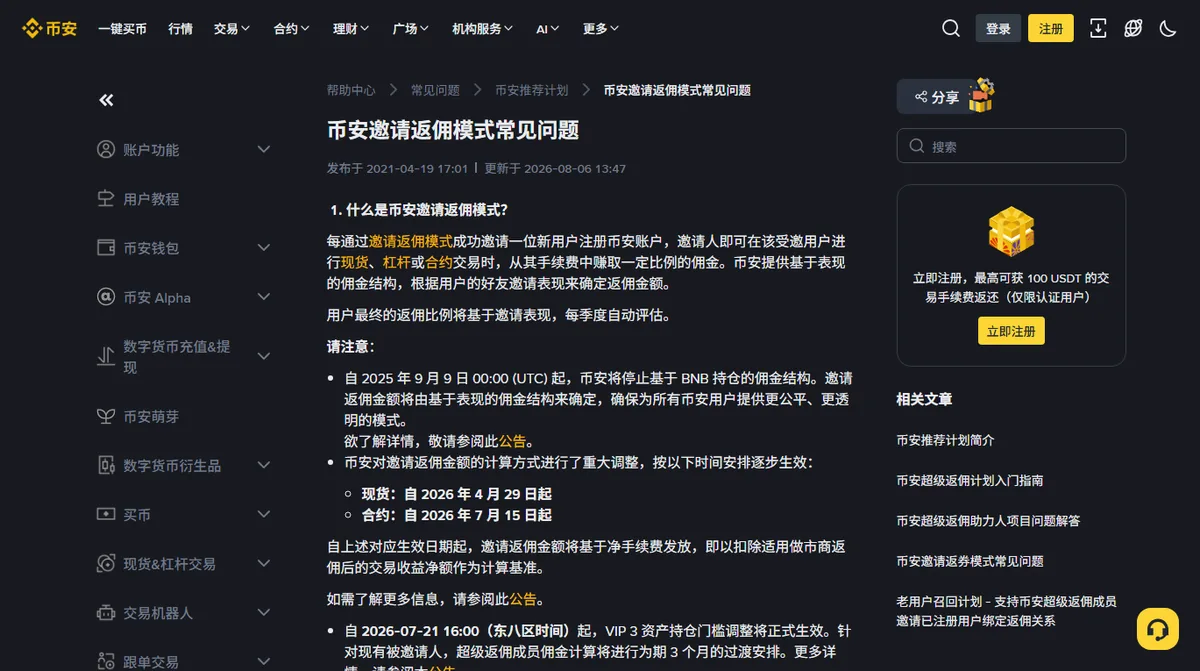Expand the 币安 Alpha sidebar chevron
Image resolution: width=1200 pixels, height=671 pixels.
pos(264,297)
